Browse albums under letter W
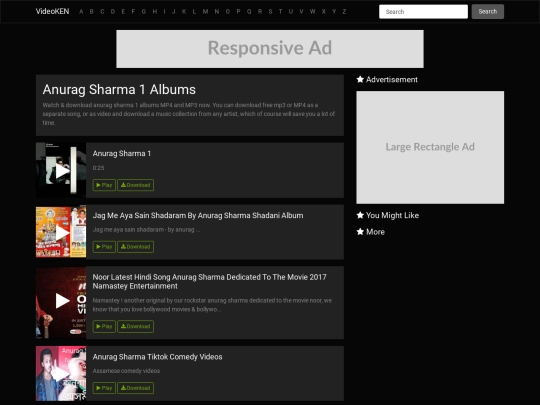540x405 pixels. coord(312,11)
